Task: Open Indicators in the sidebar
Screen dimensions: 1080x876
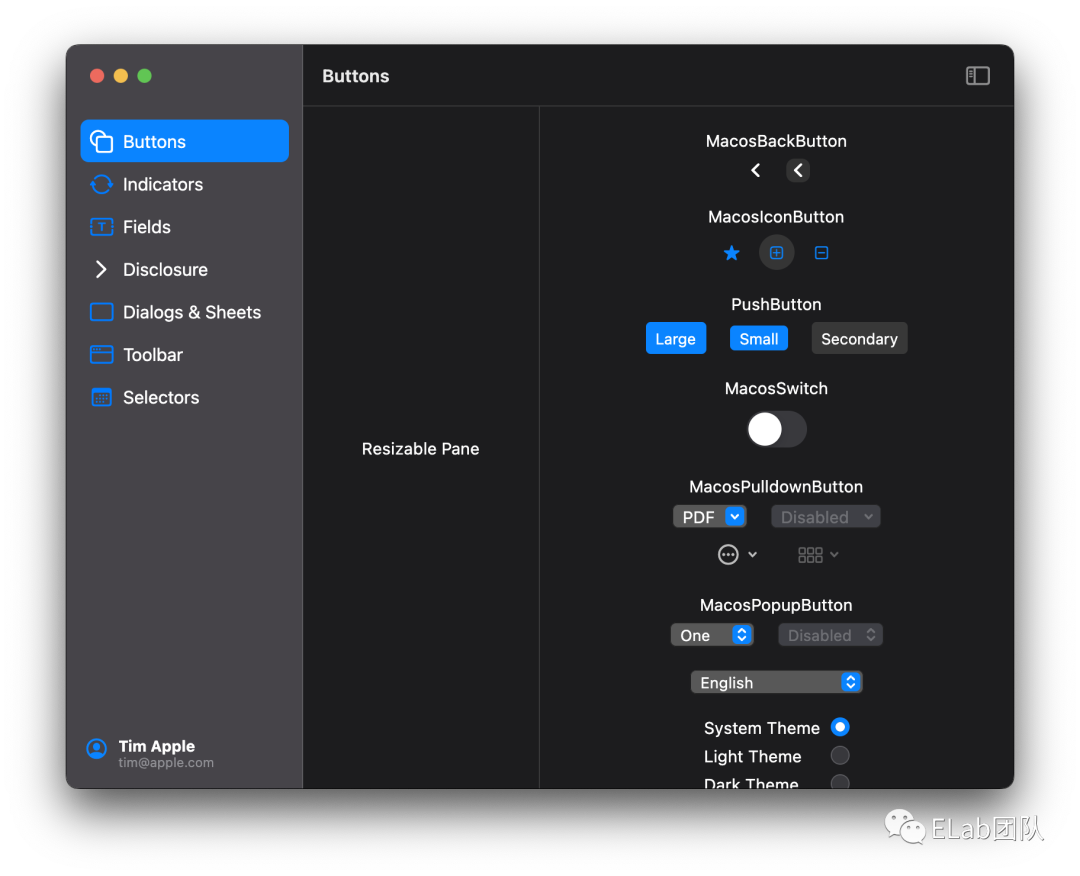Action: pyautogui.click(x=185, y=184)
